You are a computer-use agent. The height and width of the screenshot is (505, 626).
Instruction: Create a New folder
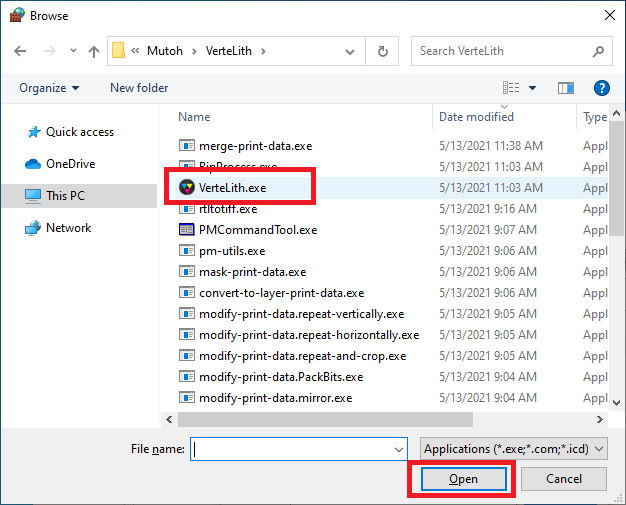tap(139, 88)
